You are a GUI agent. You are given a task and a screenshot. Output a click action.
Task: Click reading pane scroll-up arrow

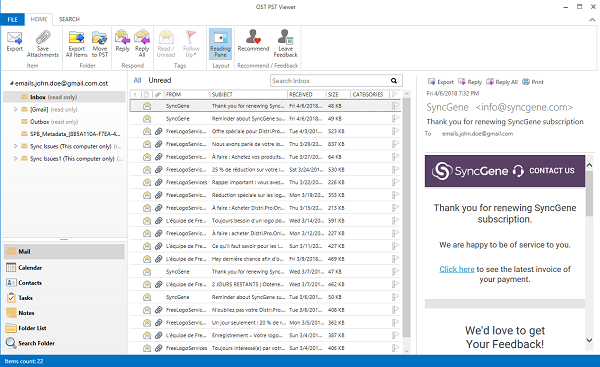point(589,165)
